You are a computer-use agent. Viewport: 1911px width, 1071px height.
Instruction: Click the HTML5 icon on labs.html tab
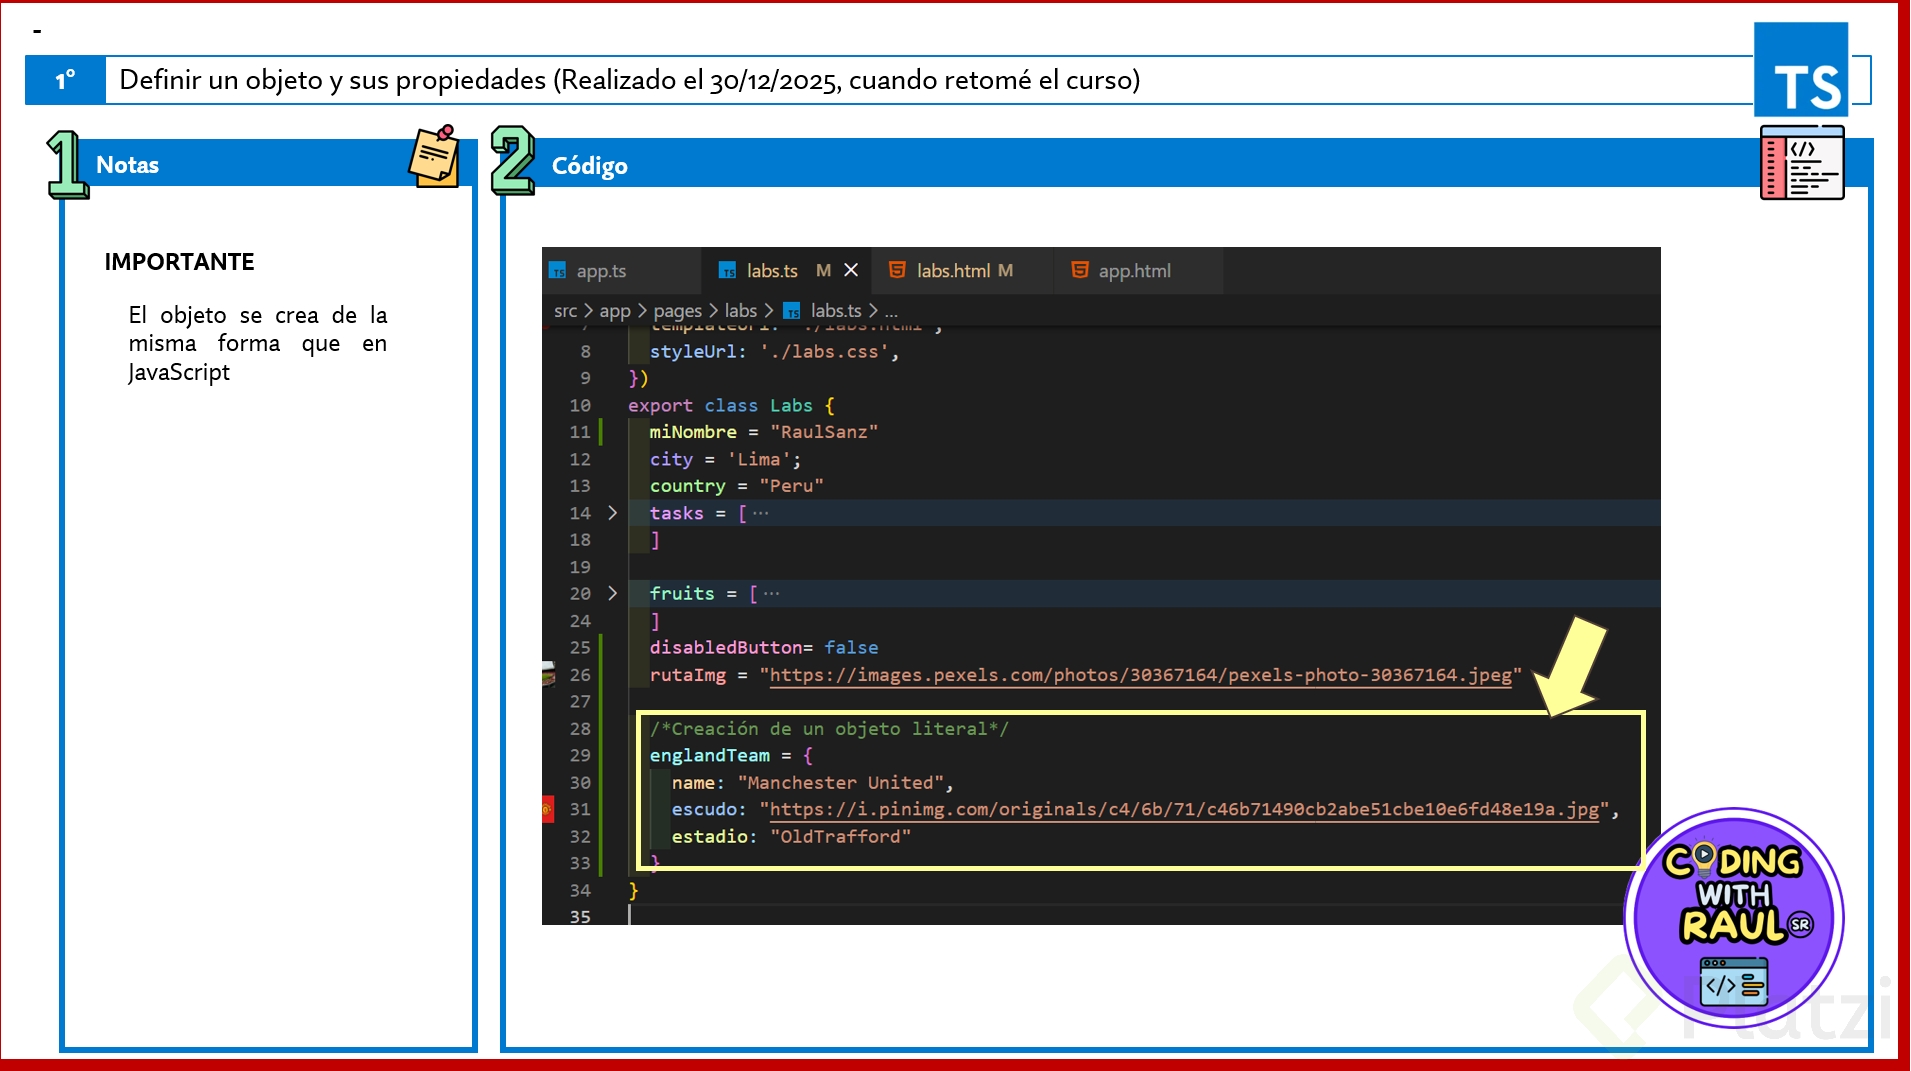897,270
